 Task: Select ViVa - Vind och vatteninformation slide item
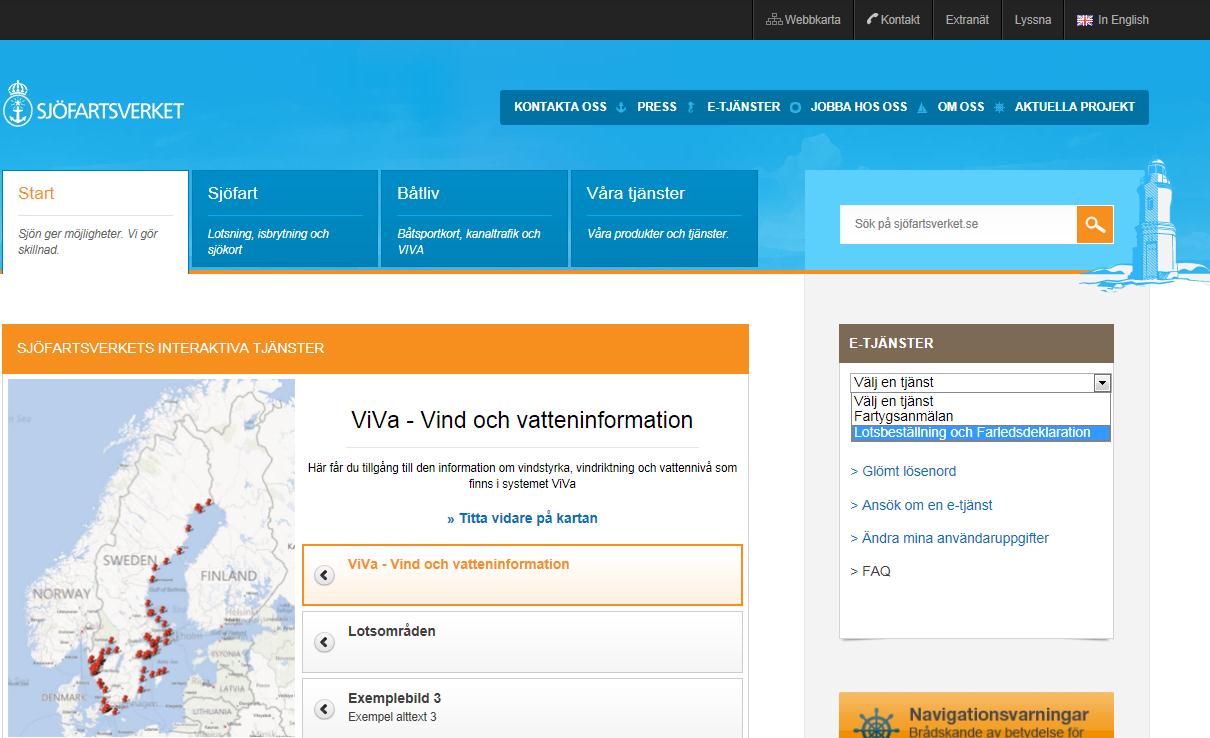click(x=522, y=575)
